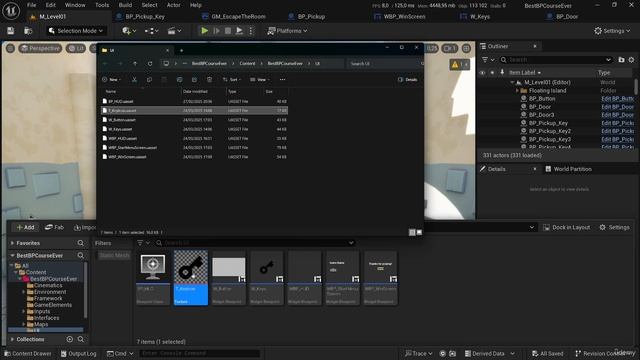Toggle Static Mesh filter chip

pos(114,255)
